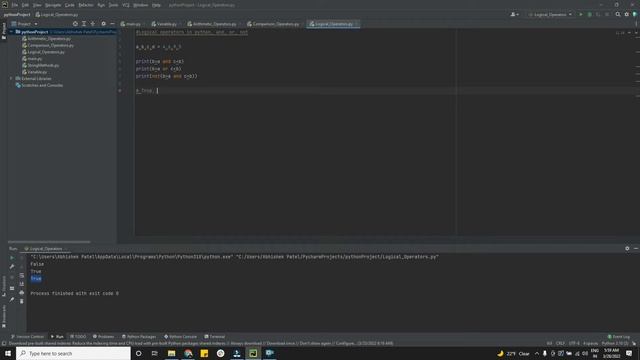
Task: Open the File menu
Action: tap(15, 5)
